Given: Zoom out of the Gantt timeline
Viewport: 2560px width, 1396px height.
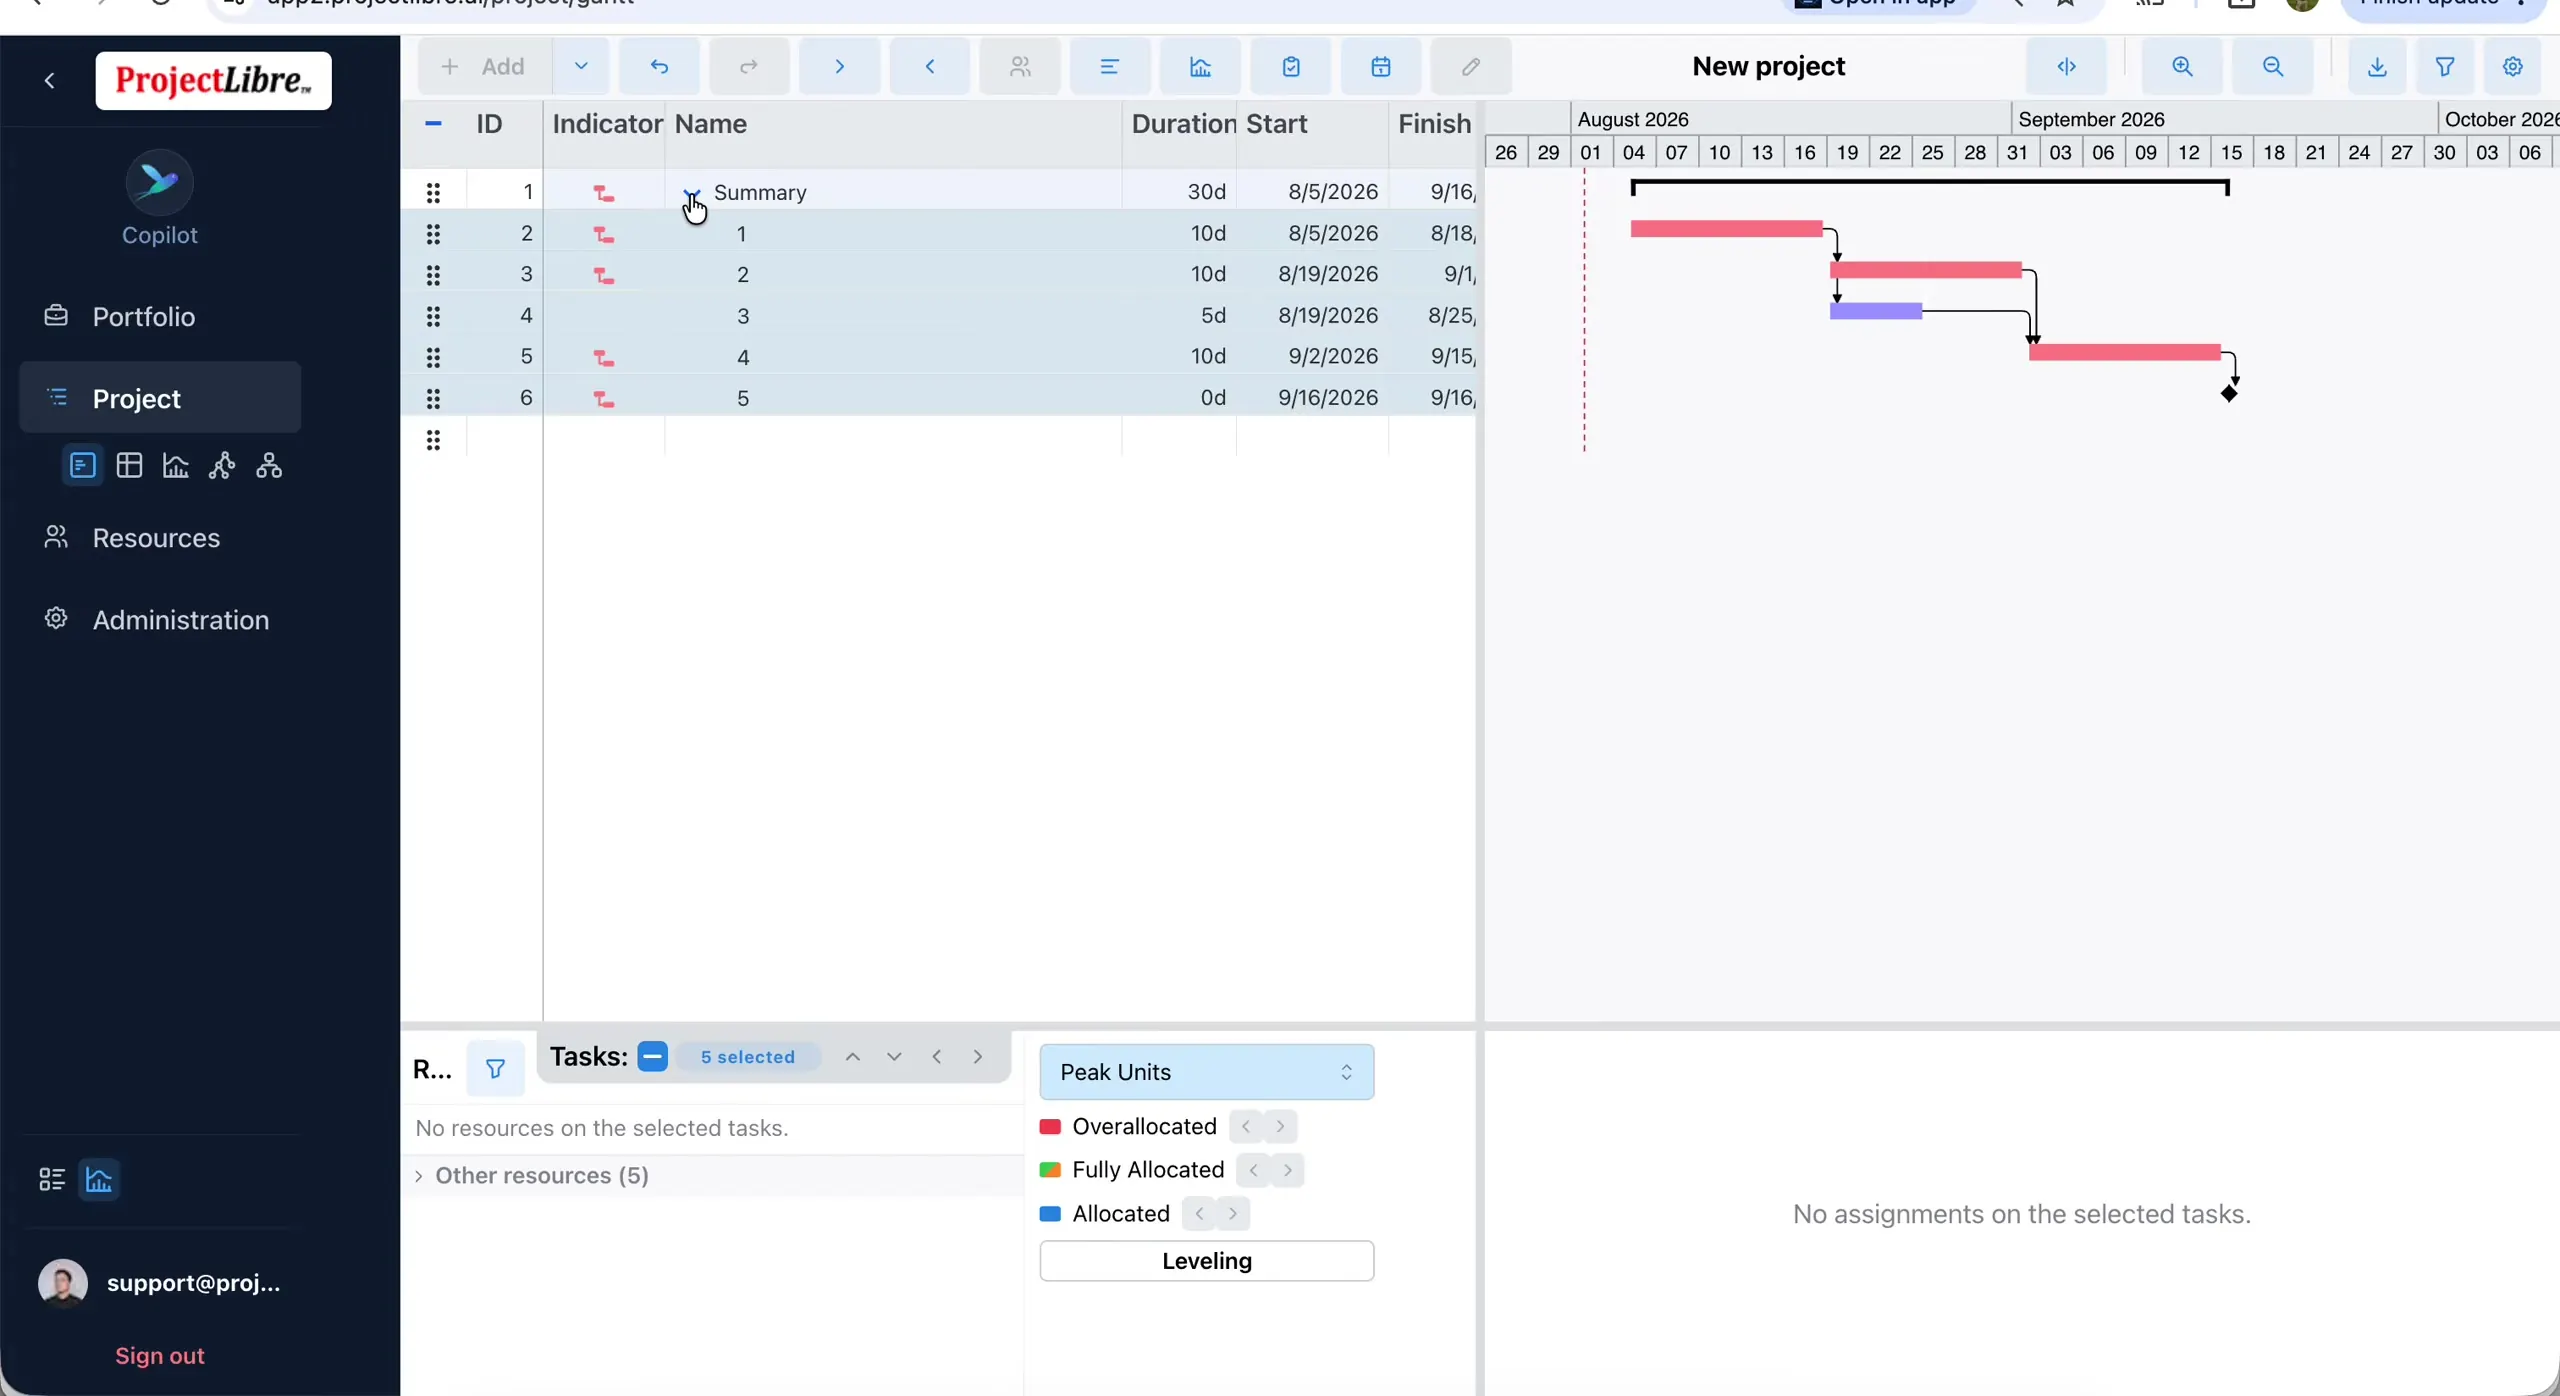Looking at the screenshot, I should pos(2272,67).
